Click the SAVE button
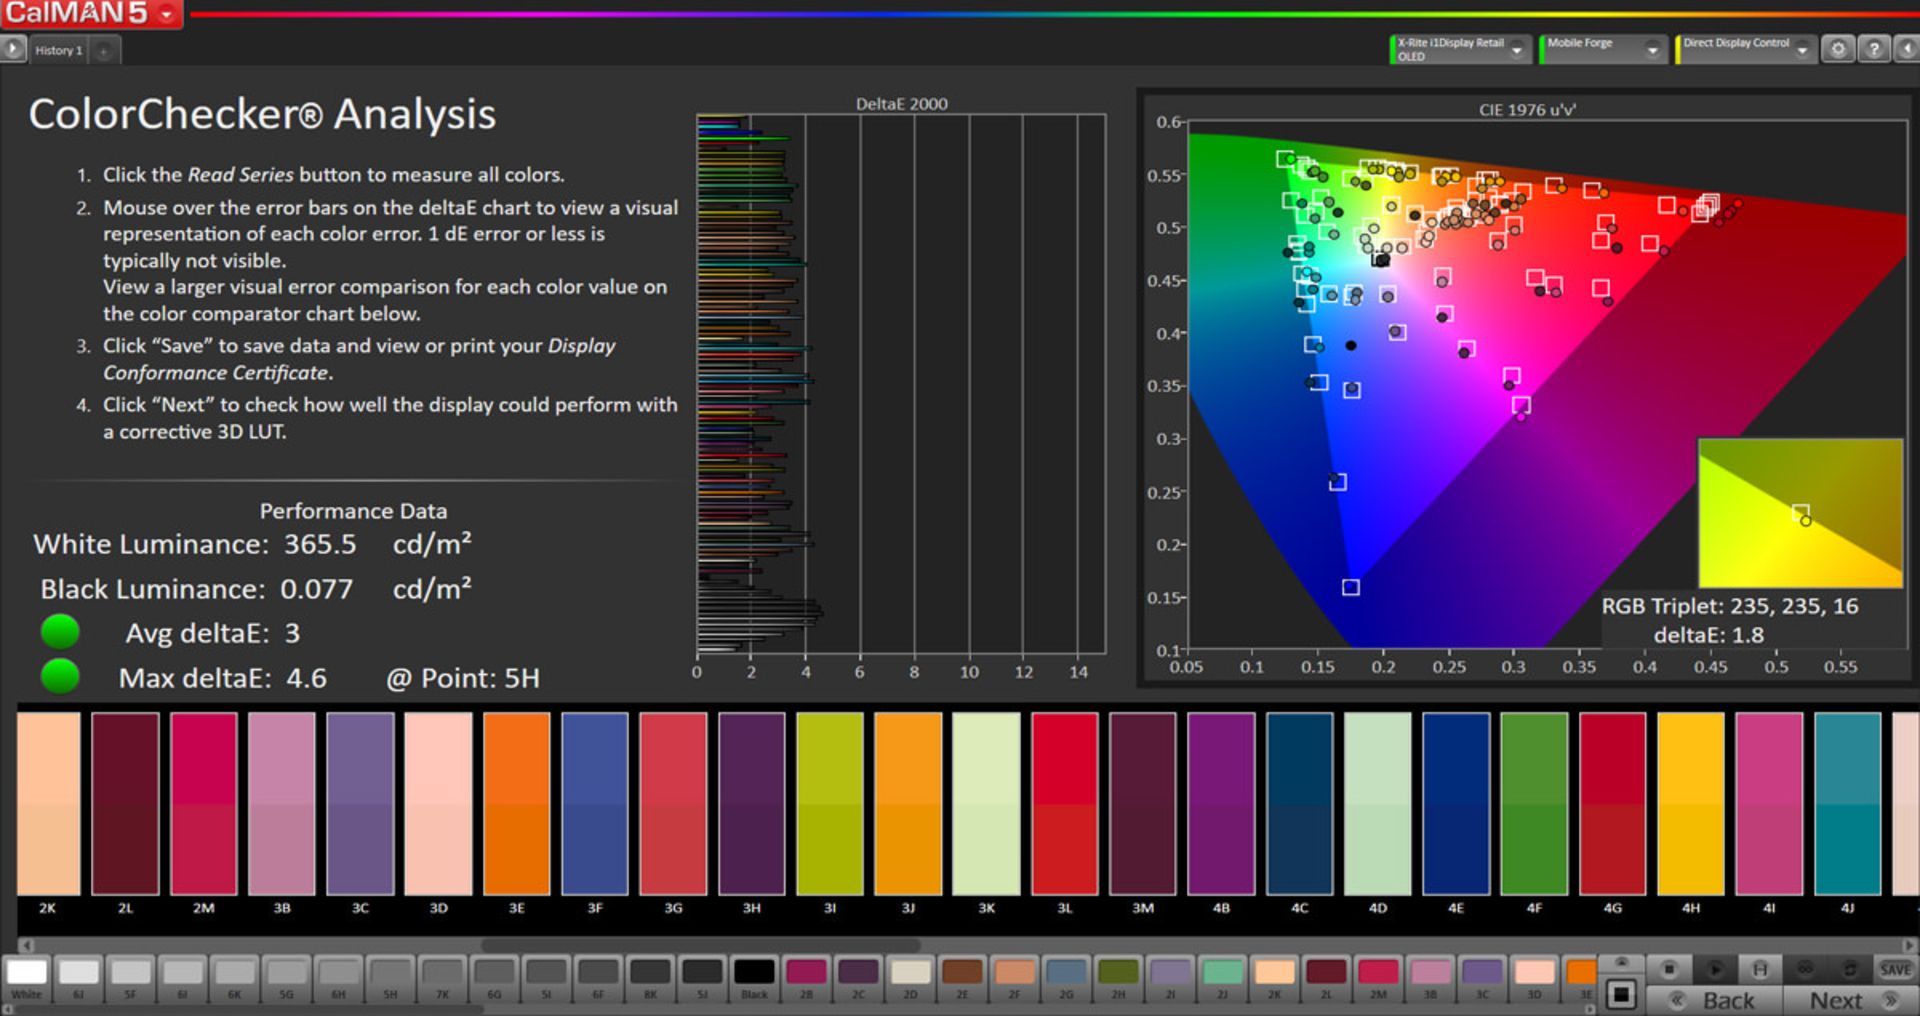1920x1016 pixels. click(1895, 969)
